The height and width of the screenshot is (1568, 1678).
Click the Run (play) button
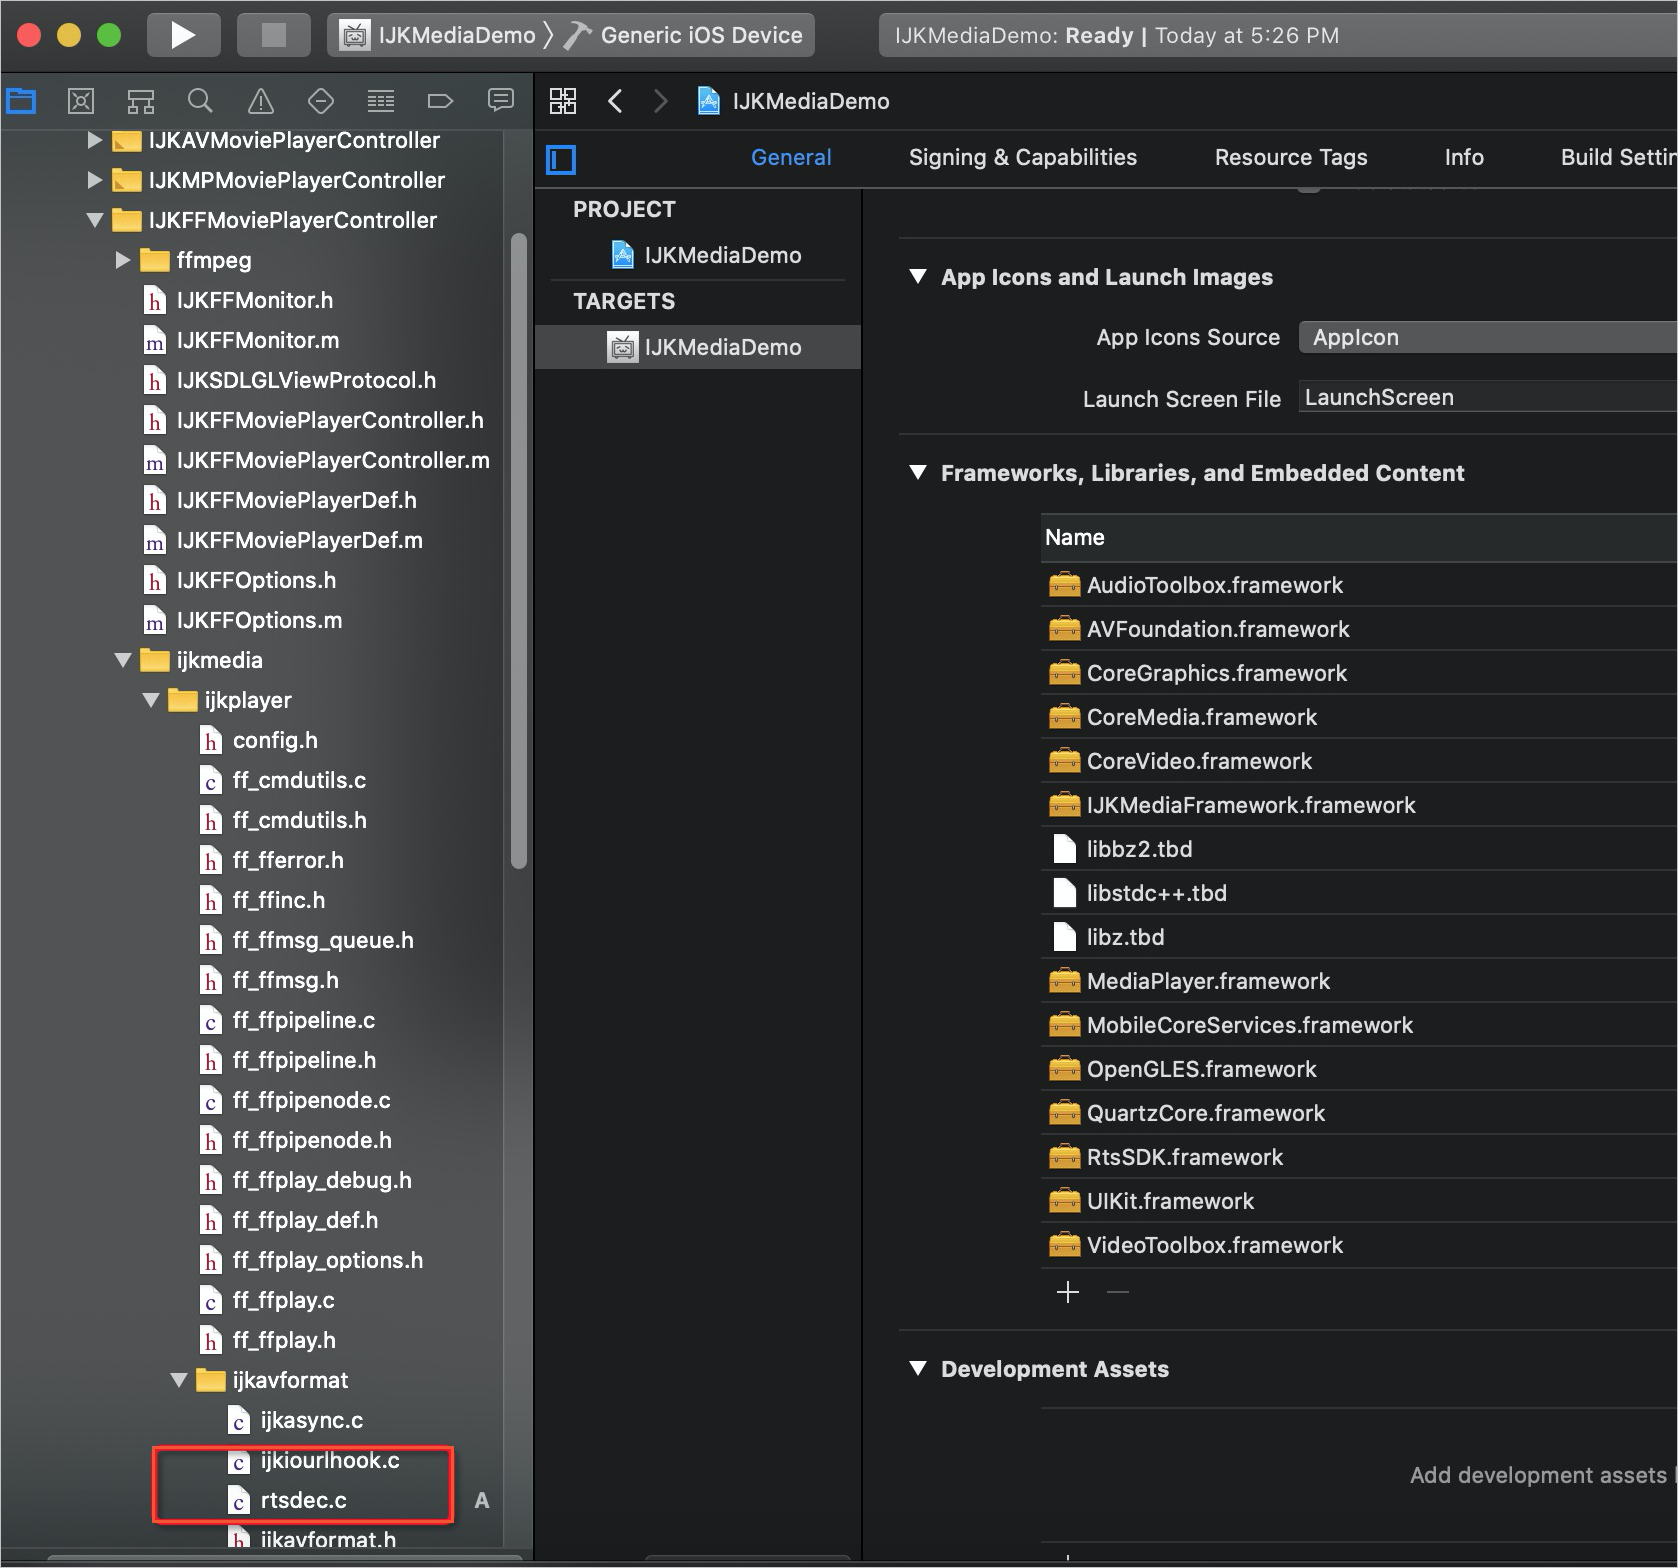(183, 35)
